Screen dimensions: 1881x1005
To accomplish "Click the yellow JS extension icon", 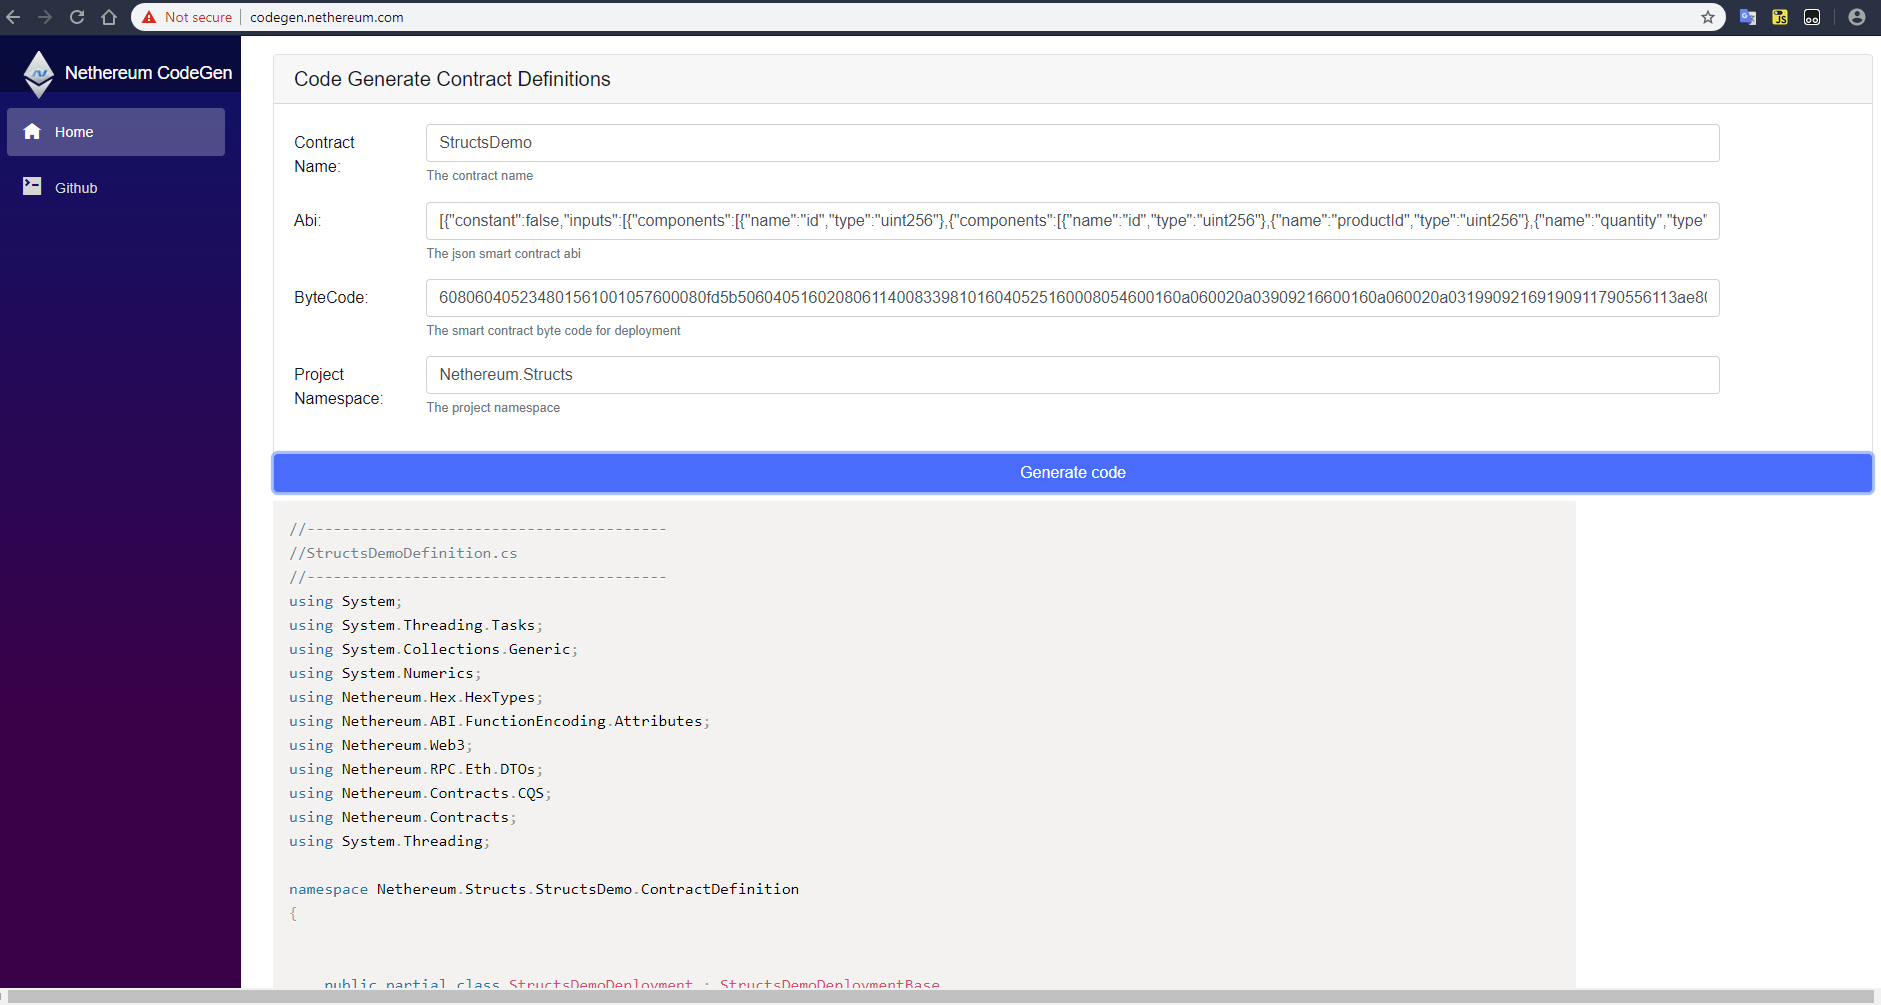I will click(x=1780, y=17).
